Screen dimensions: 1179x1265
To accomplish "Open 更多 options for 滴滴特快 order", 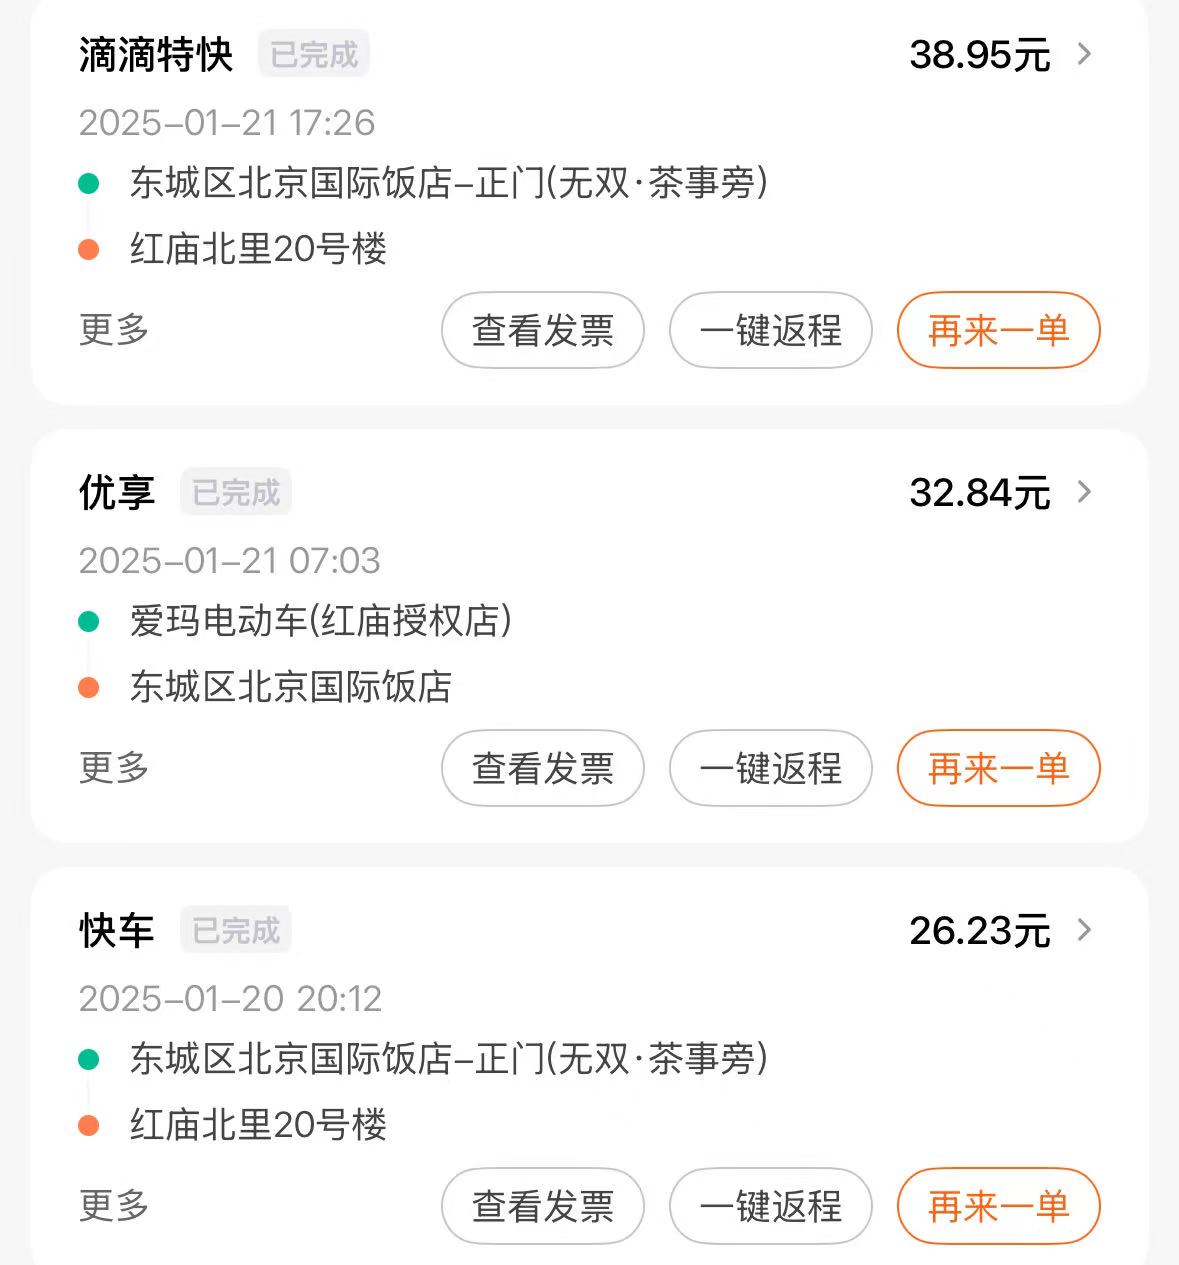I will [x=114, y=329].
